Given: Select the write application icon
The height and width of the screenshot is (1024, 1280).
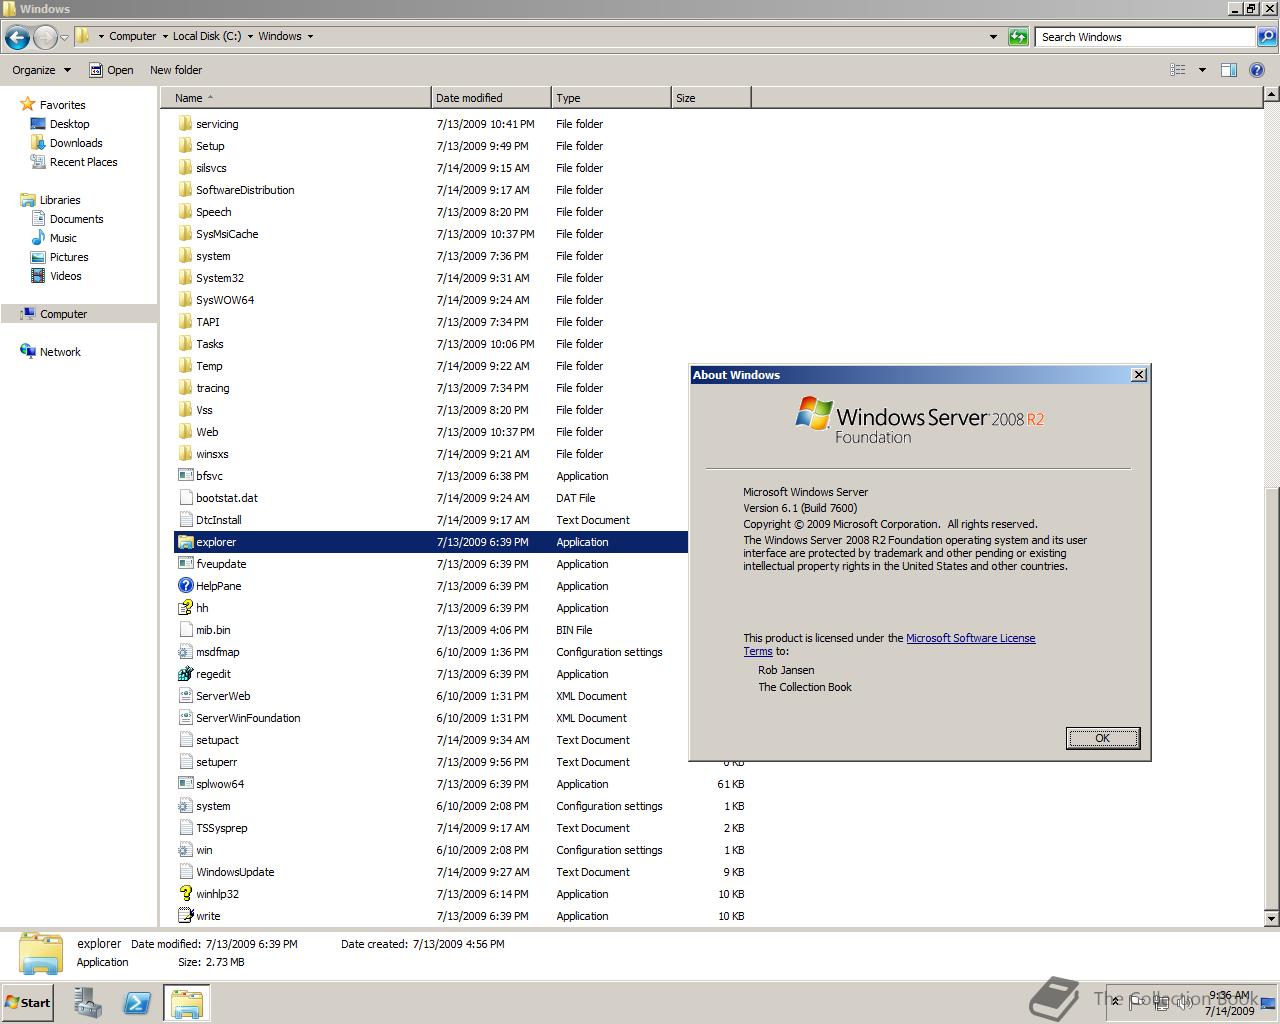Looking at the screenshot, I should (x=185, y=916).
